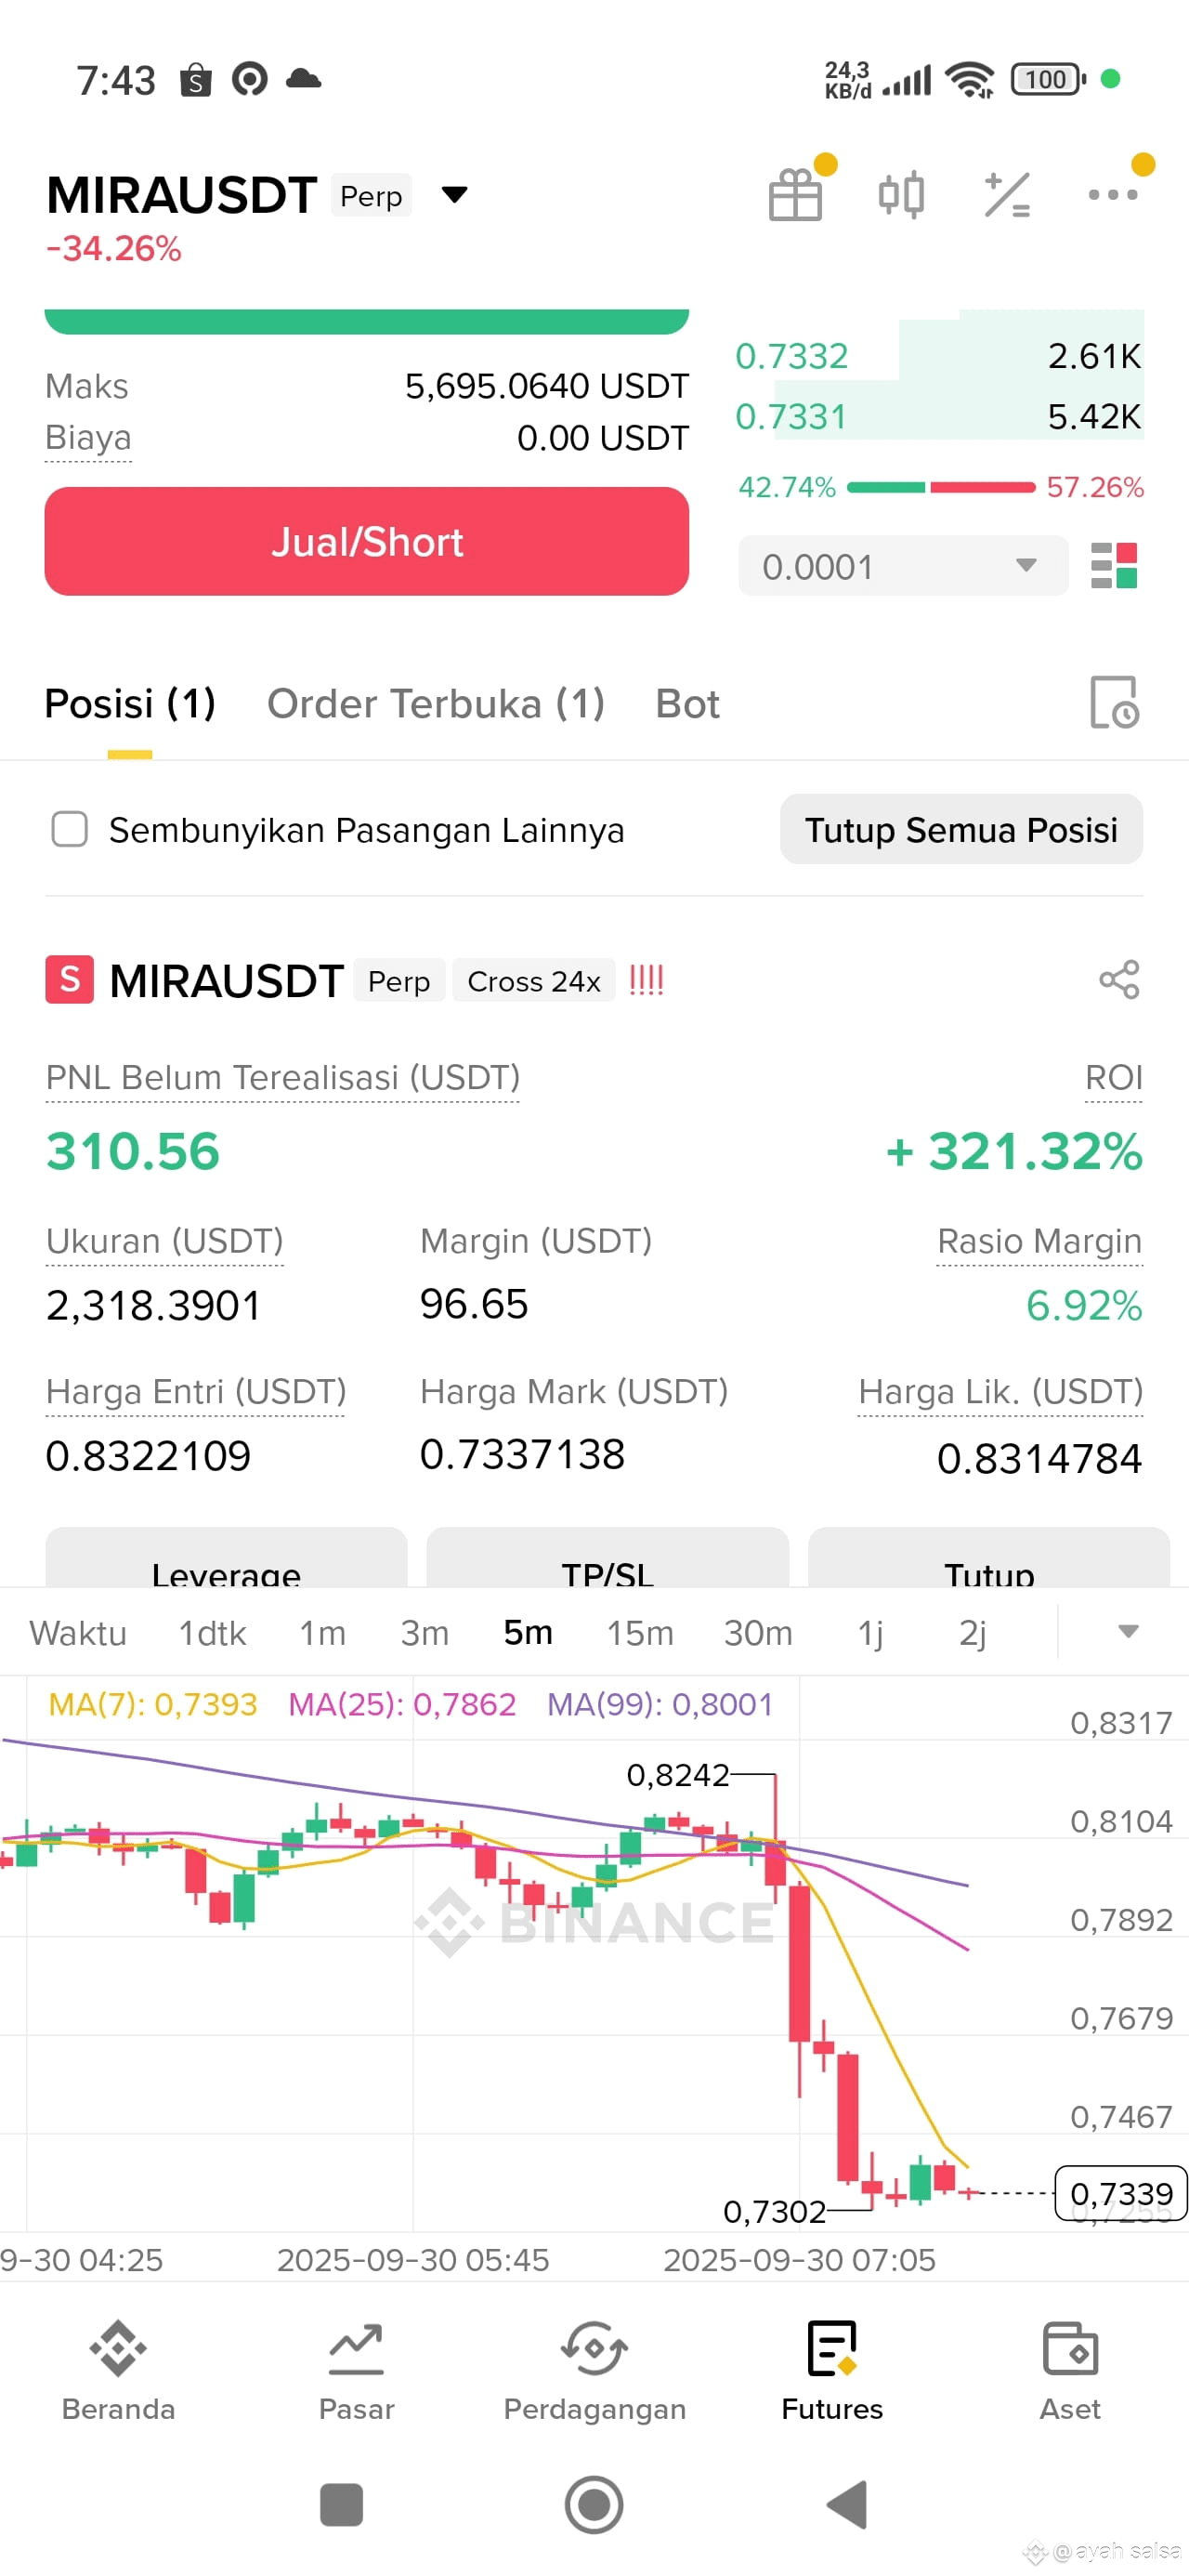Screen dimensions: 1189x2576
Task: Tap the Biaya label
Action: (88, 438)
